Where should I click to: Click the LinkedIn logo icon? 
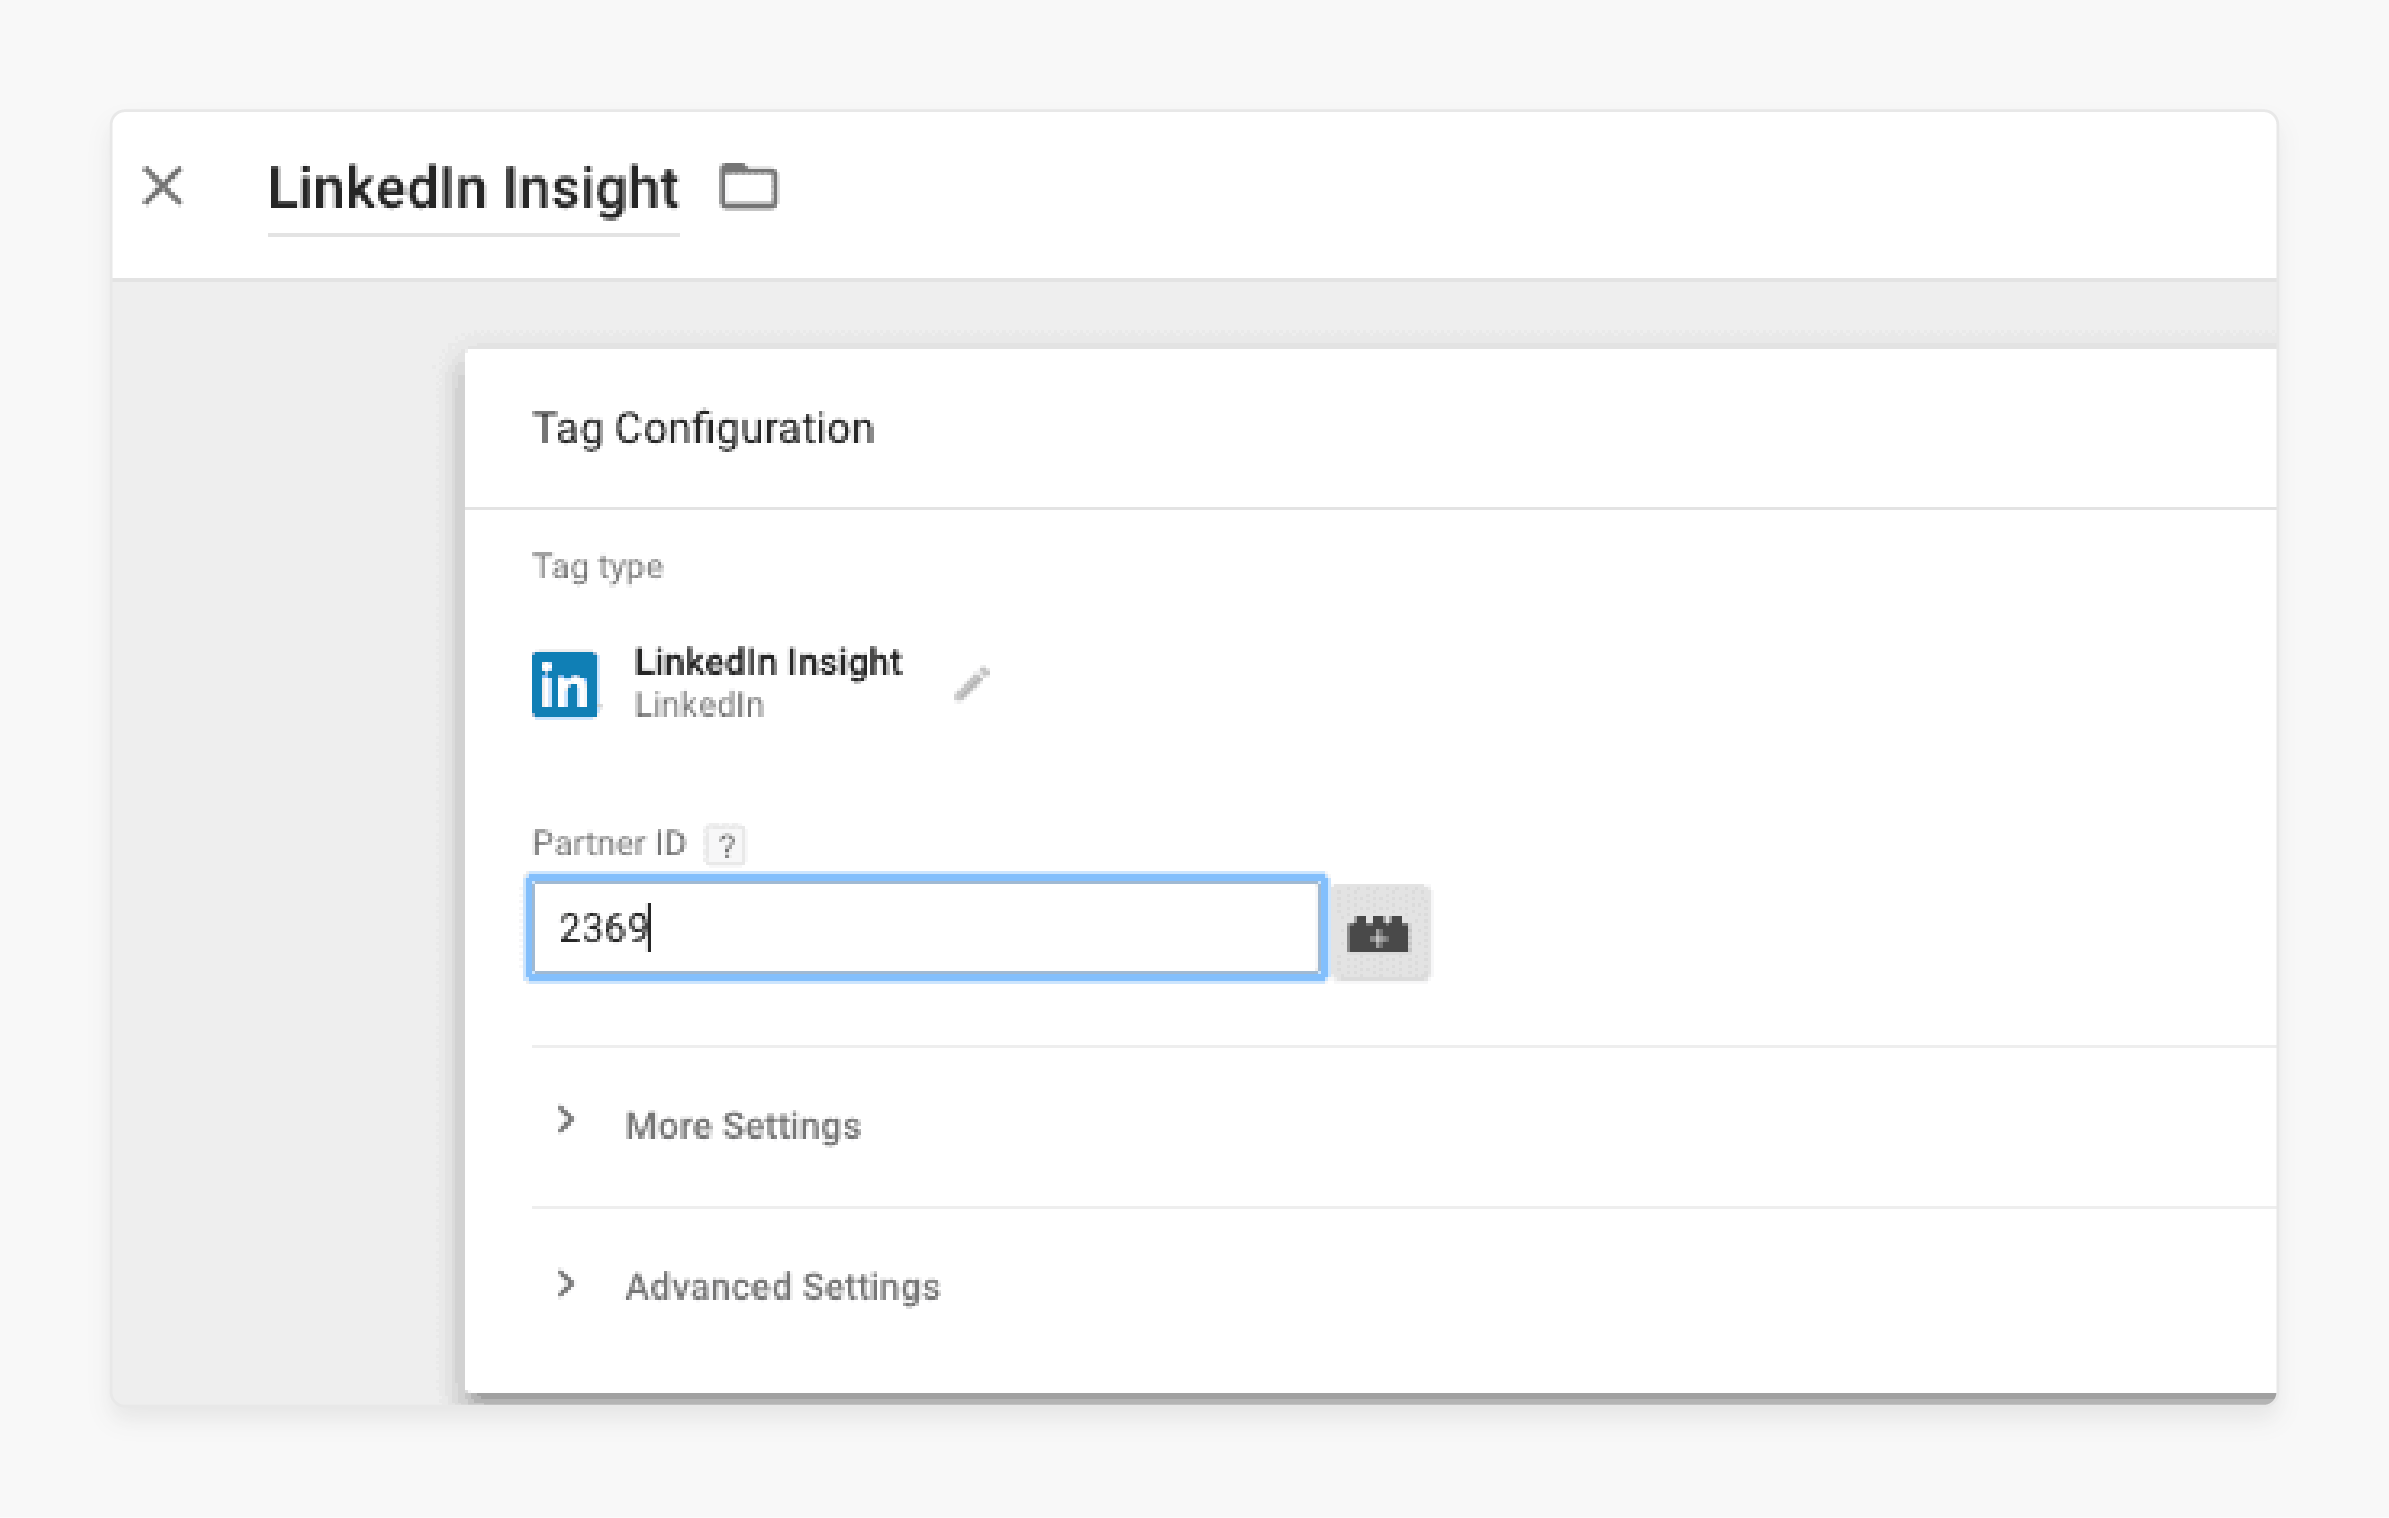click(x=565, y=685)
